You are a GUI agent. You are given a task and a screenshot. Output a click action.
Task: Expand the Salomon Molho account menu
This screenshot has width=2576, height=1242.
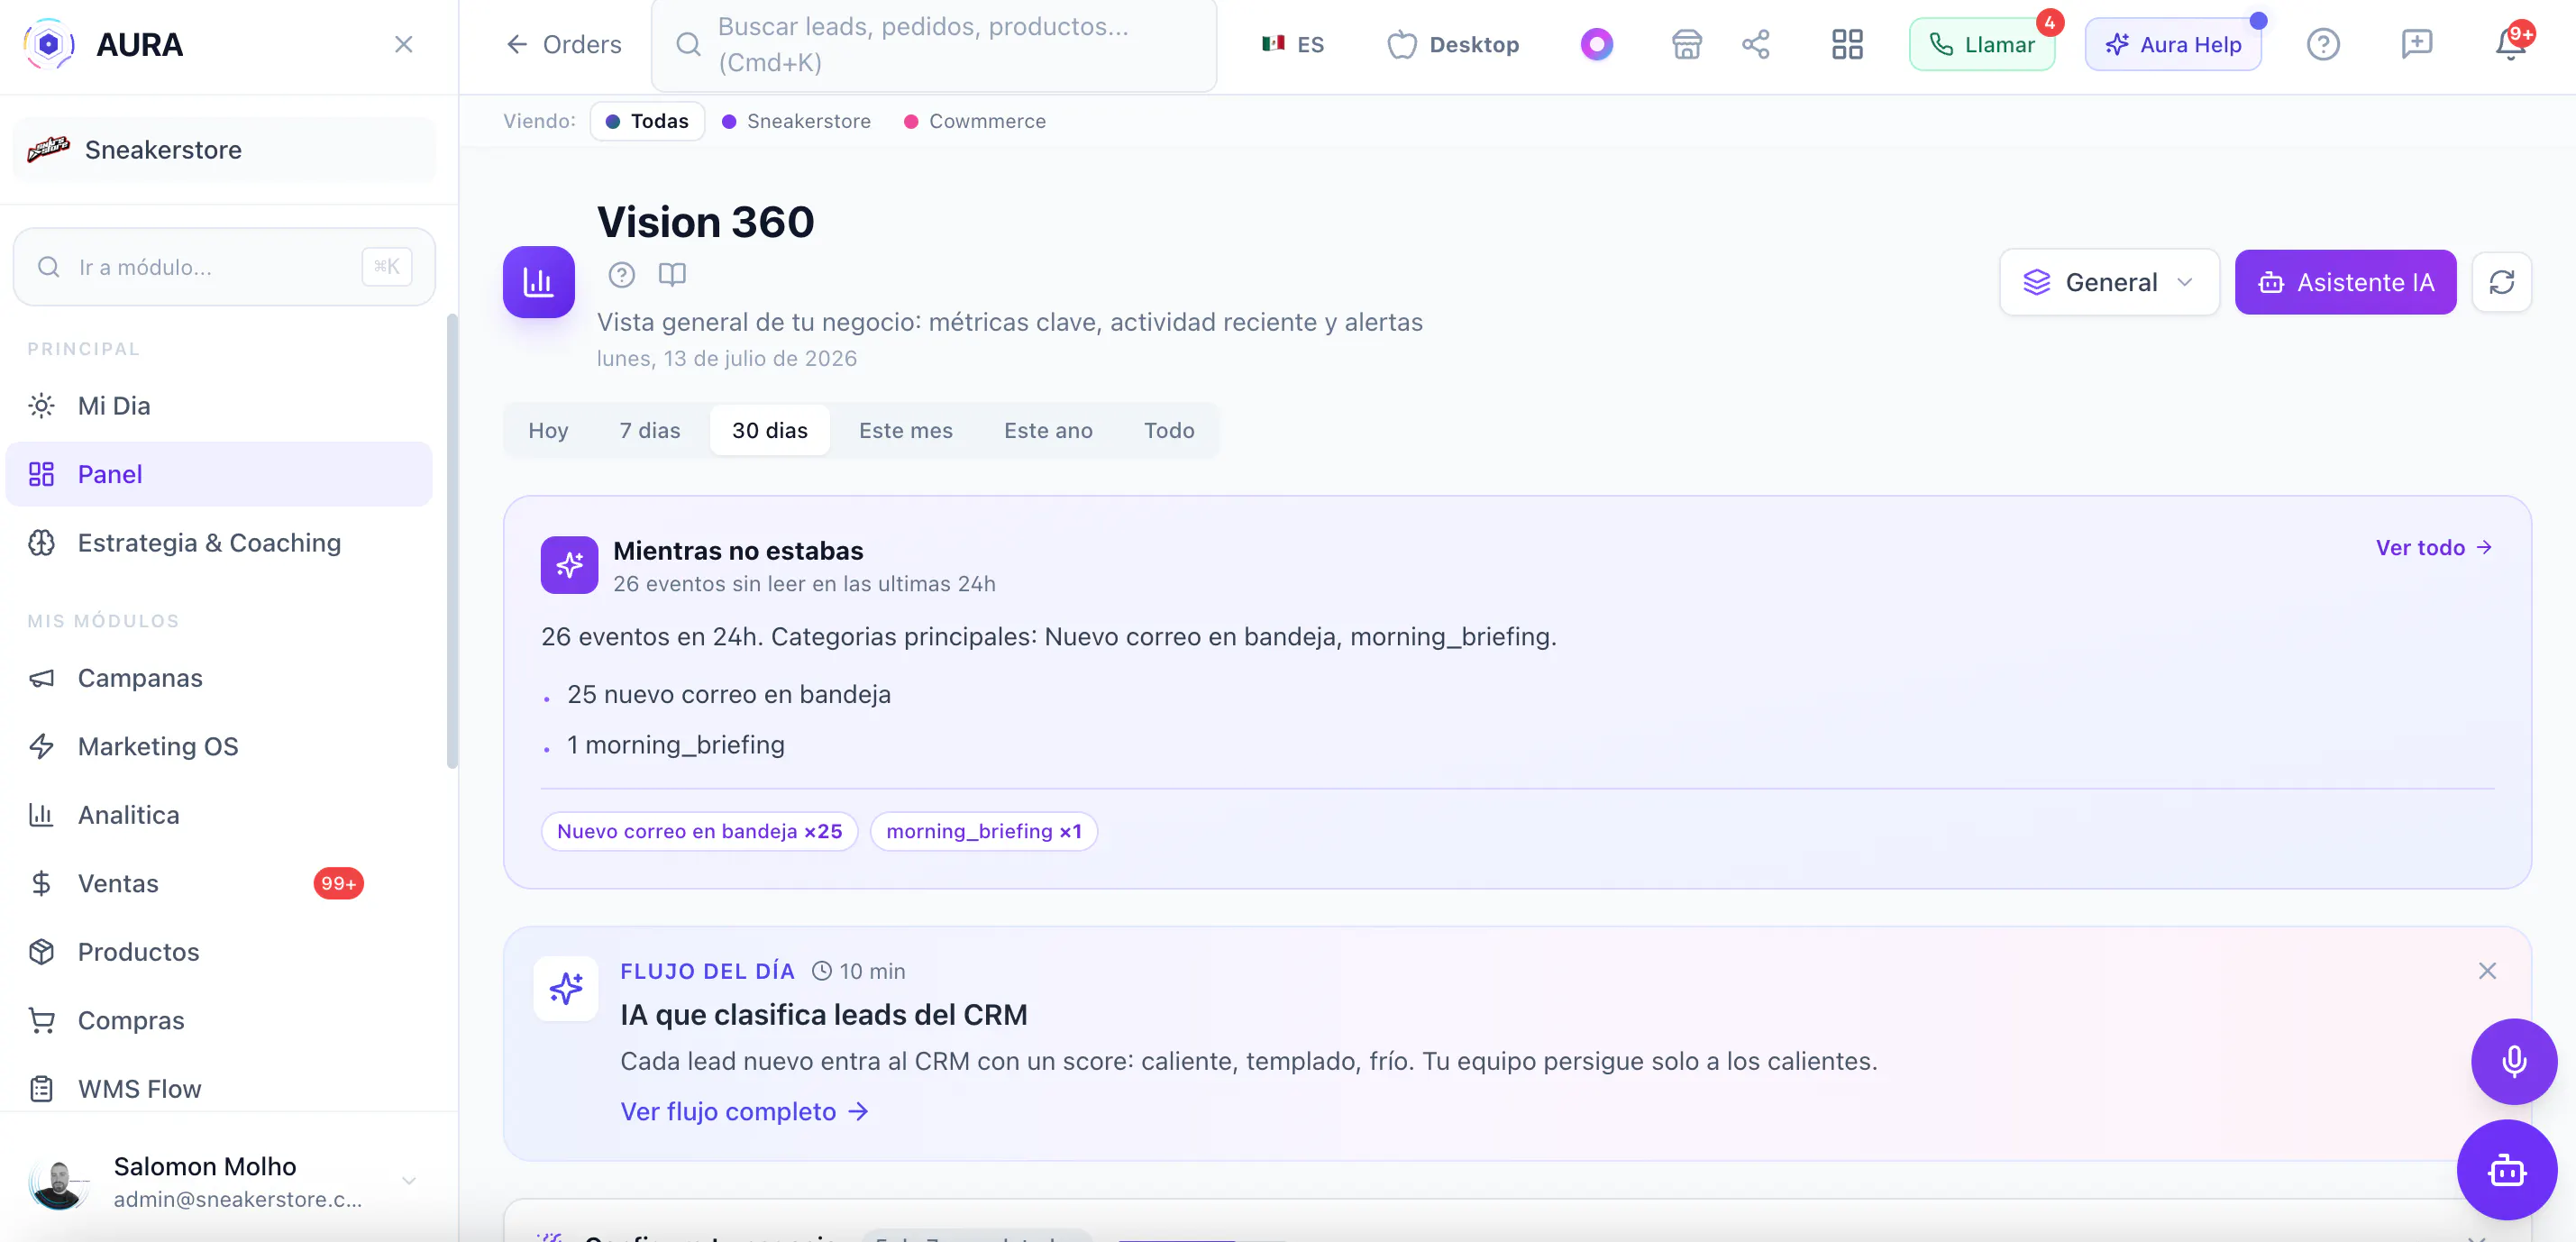click(224, 1182)
